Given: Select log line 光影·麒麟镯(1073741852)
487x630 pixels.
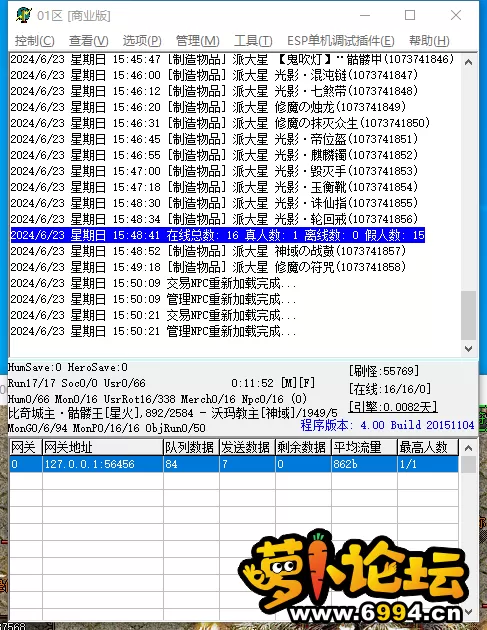Looking at the screenshot, I should click(214, 155).
